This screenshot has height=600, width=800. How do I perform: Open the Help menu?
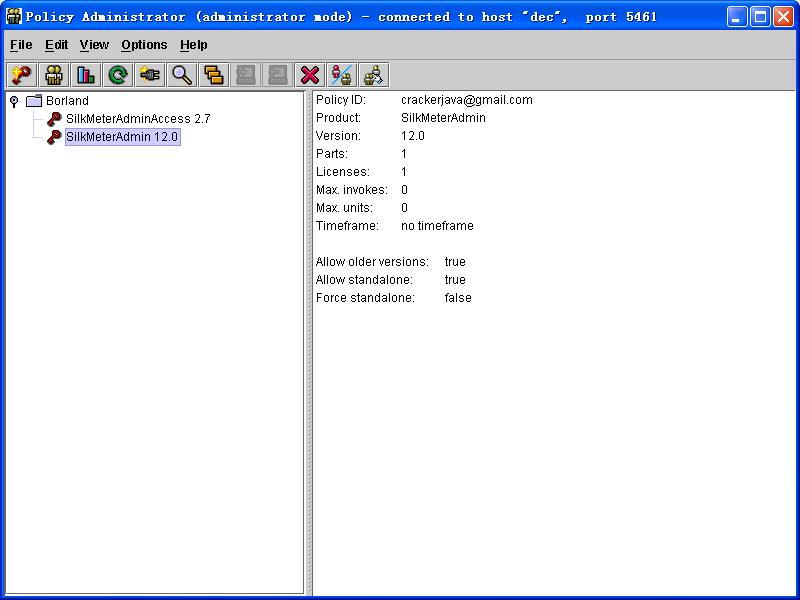[x=193, y=45]
